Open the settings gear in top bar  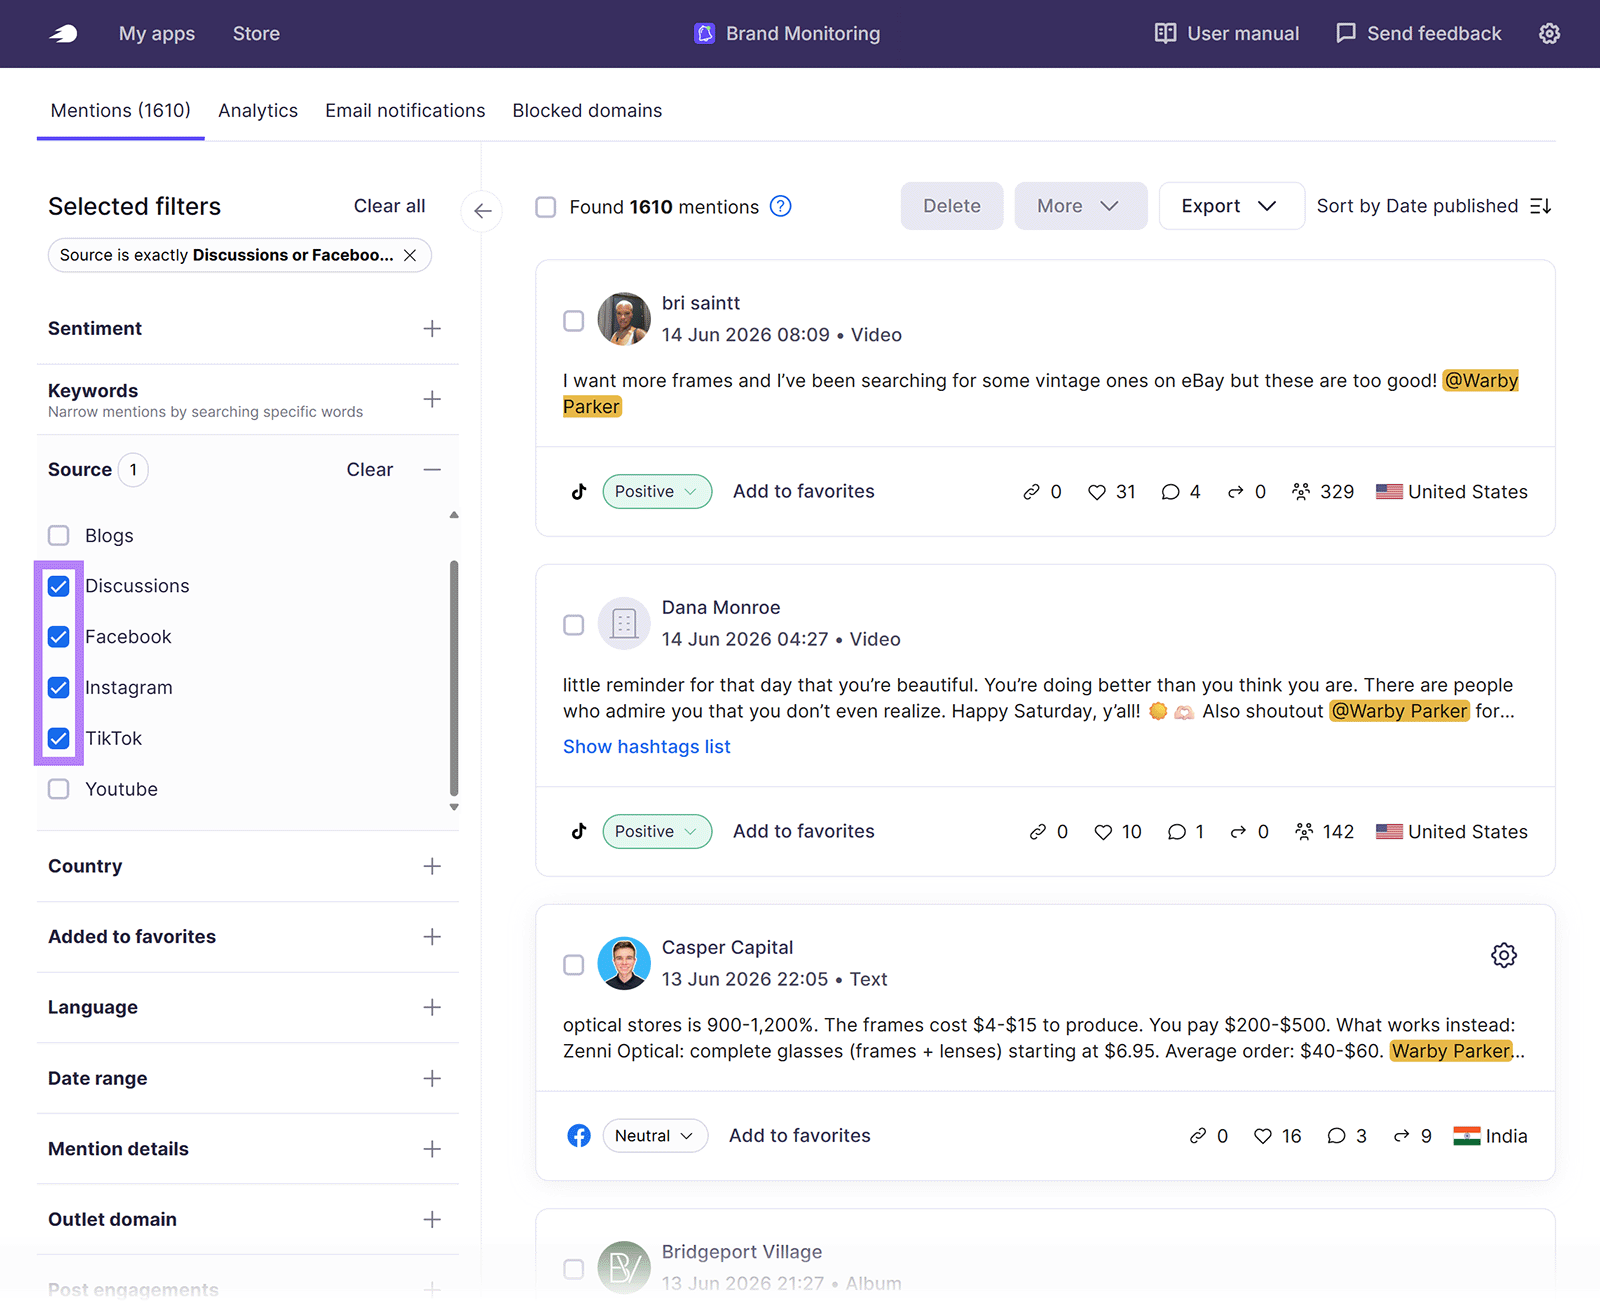[1549, 34]
